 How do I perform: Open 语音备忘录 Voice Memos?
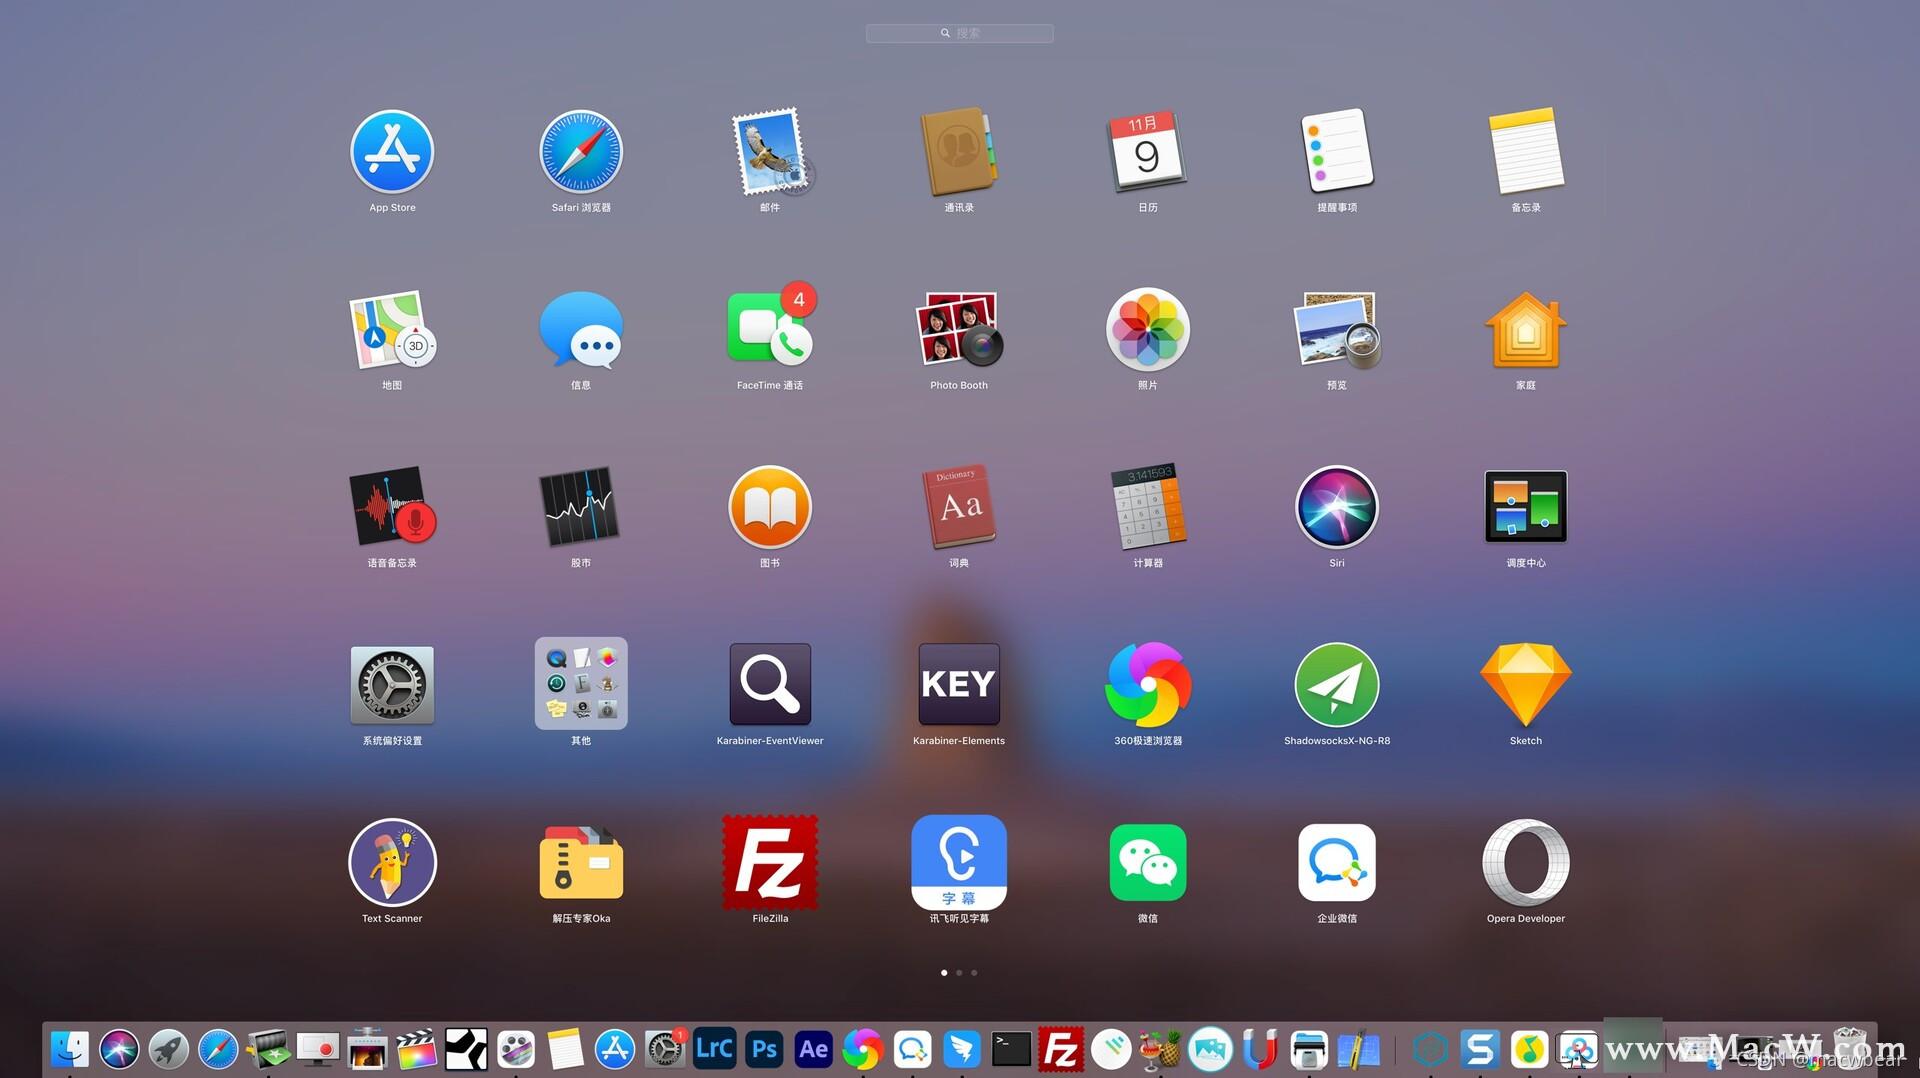(392, 507)
